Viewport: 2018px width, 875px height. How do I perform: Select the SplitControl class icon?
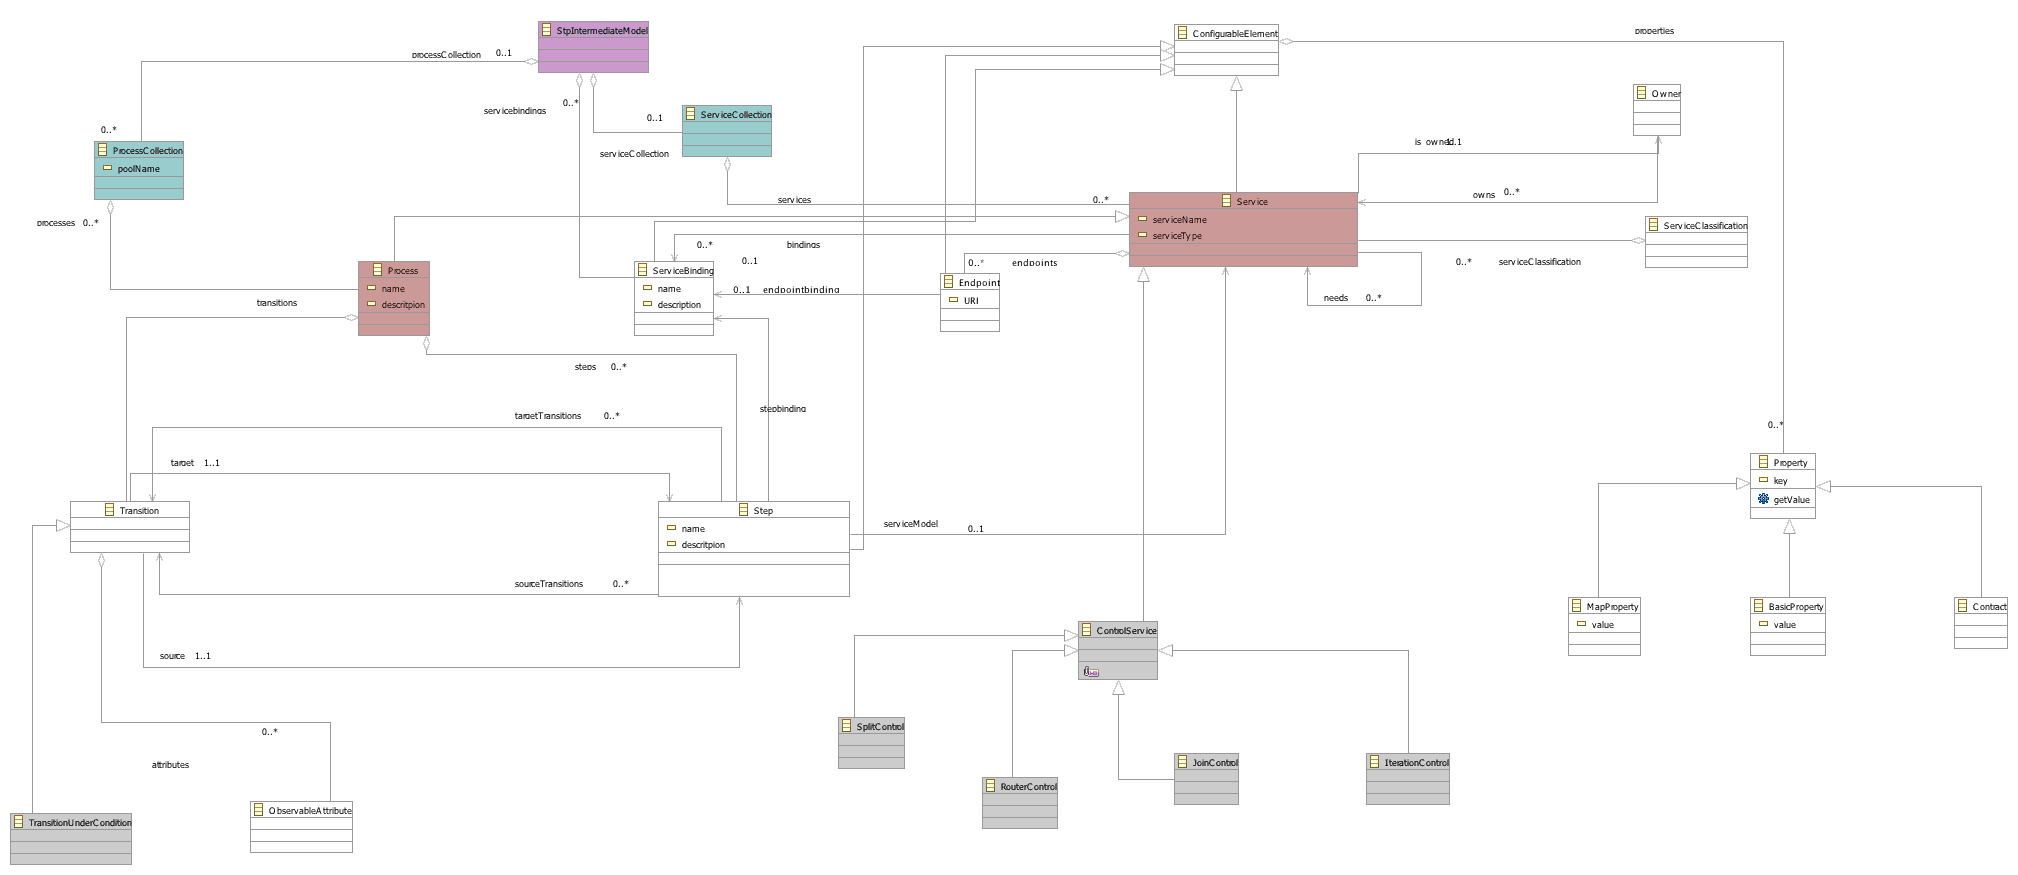click(x=847, y=726)
